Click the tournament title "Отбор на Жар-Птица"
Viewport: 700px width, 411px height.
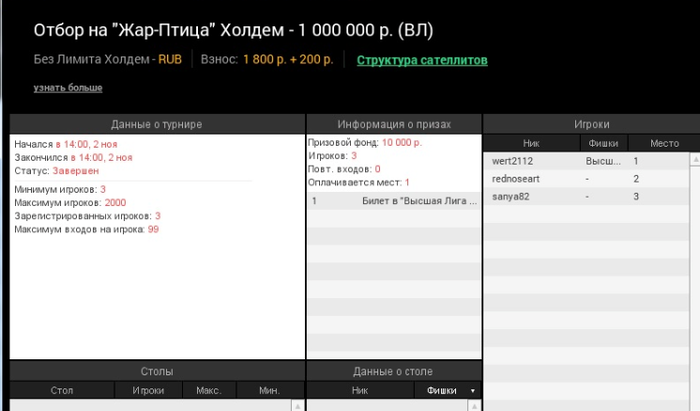pyautogui.click(x=233, y=30)
